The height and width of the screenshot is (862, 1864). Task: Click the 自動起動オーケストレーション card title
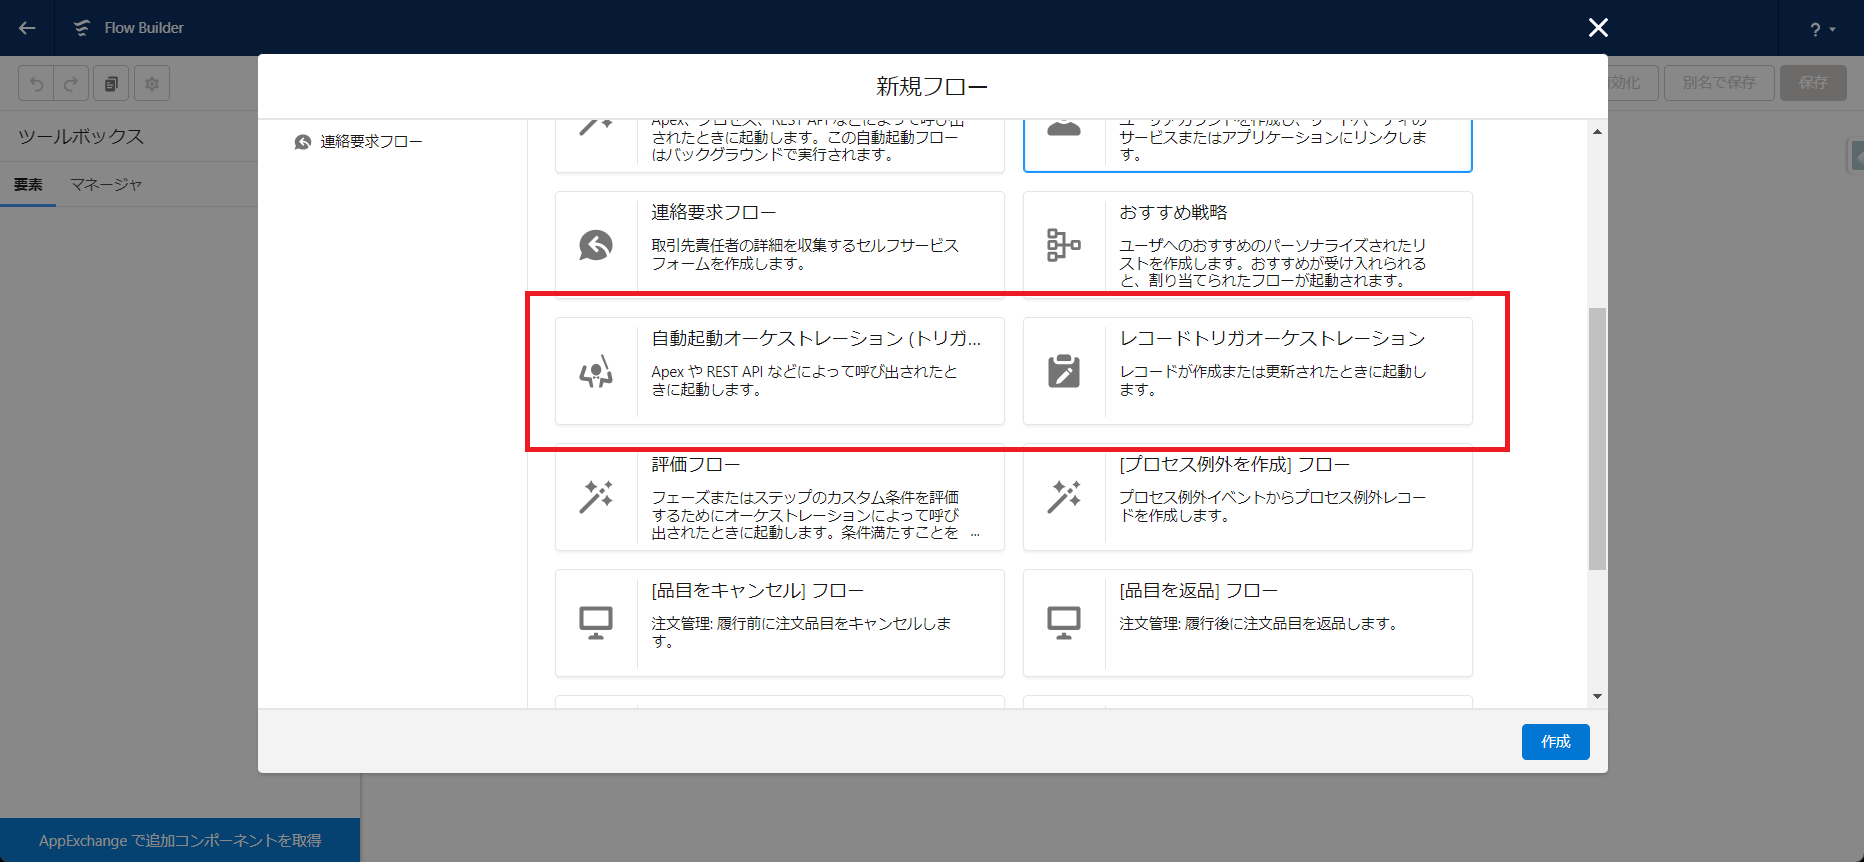tap(816, 339)
